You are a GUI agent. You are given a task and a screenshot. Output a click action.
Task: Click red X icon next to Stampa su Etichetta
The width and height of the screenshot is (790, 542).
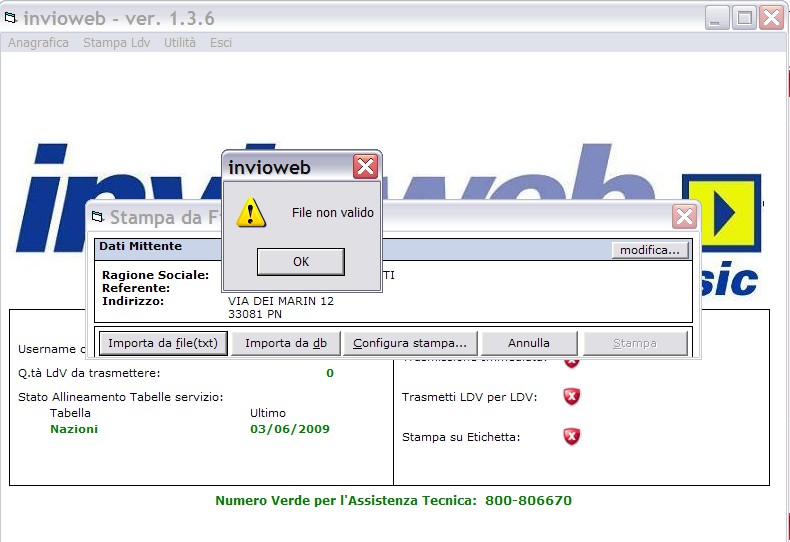tap(571, 437)
